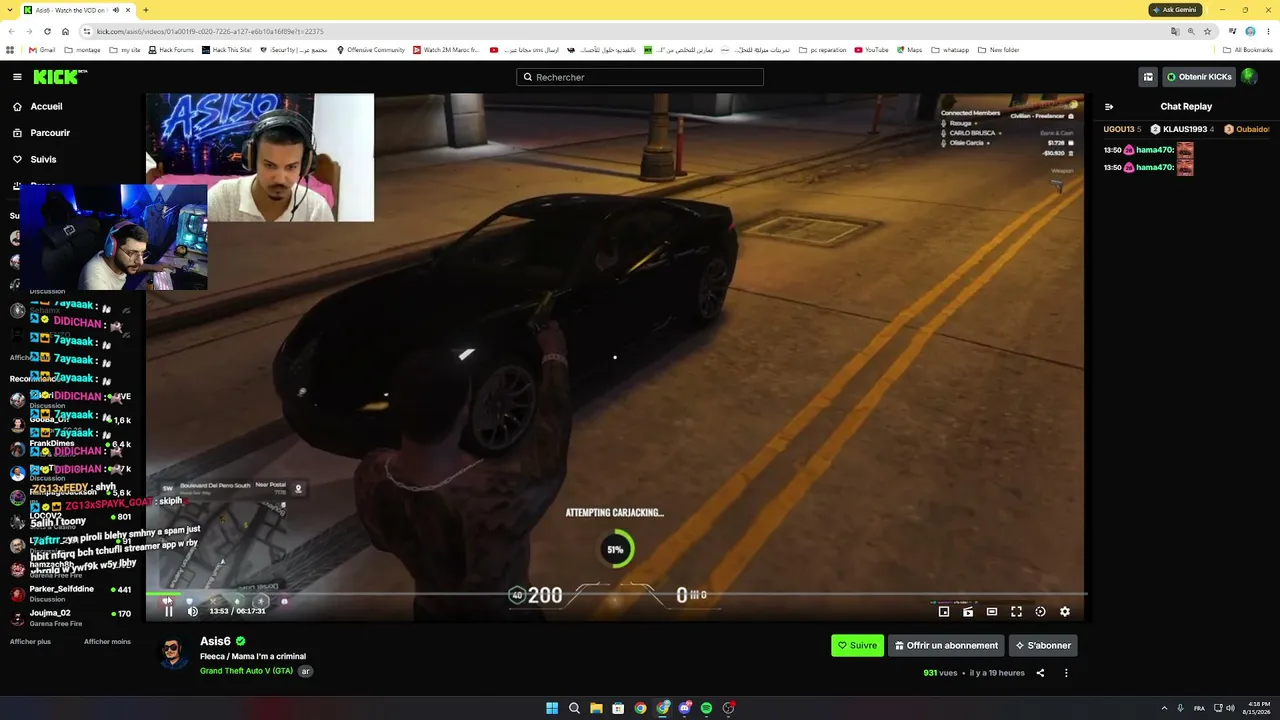Follow Asis6 with the Suivre button
1280x720 pixels.
pos(857,645)
